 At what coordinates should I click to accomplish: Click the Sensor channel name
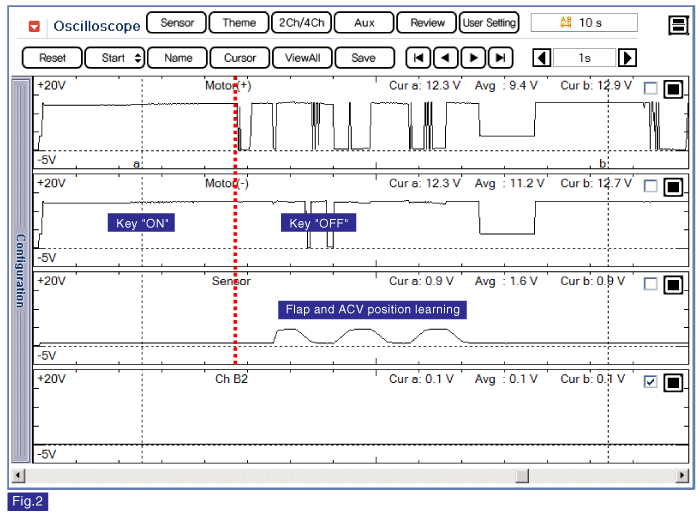click(x=231, y=281)
